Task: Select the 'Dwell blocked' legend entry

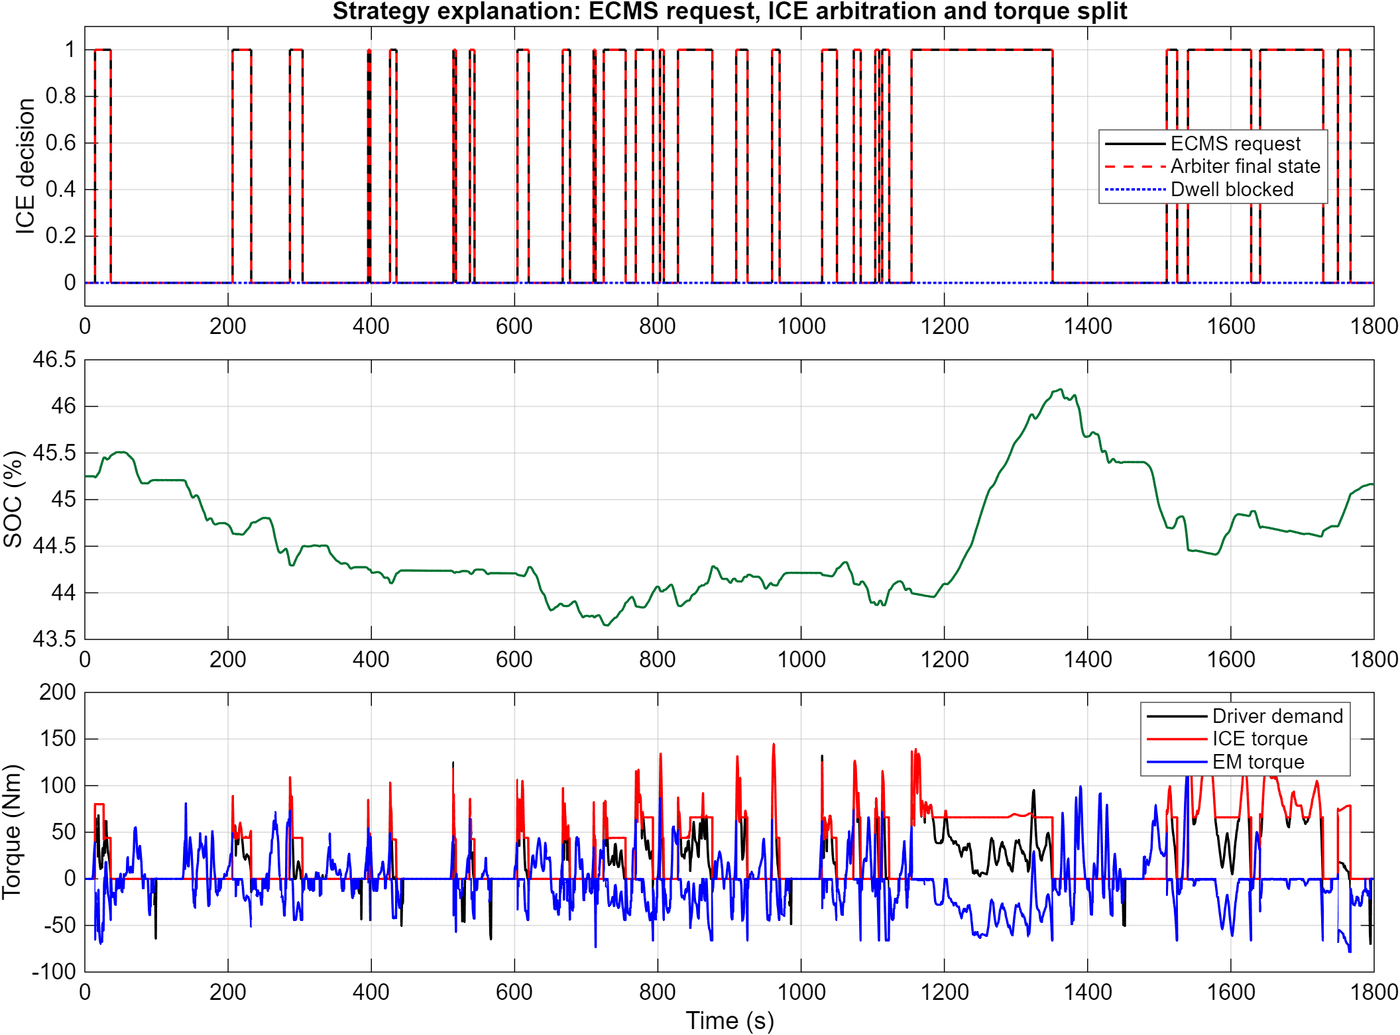Action: tap(1213, 190)
